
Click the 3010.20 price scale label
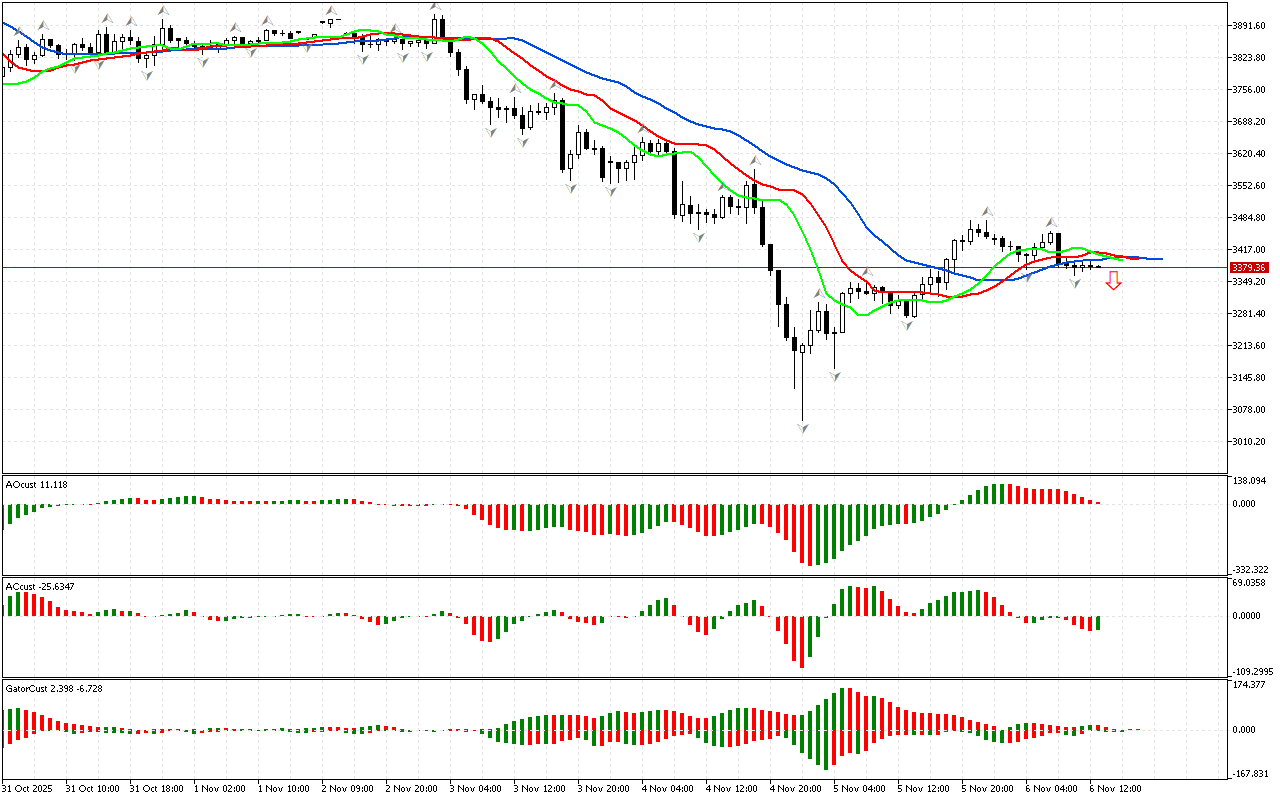click(x=1250, y=442)
